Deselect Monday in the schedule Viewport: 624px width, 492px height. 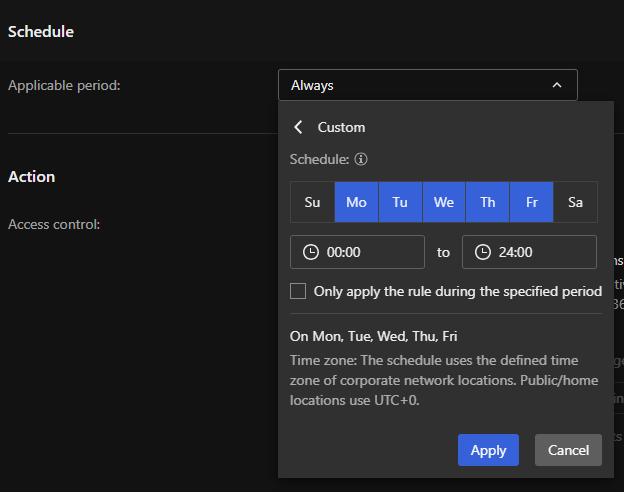tap(356, 202)
